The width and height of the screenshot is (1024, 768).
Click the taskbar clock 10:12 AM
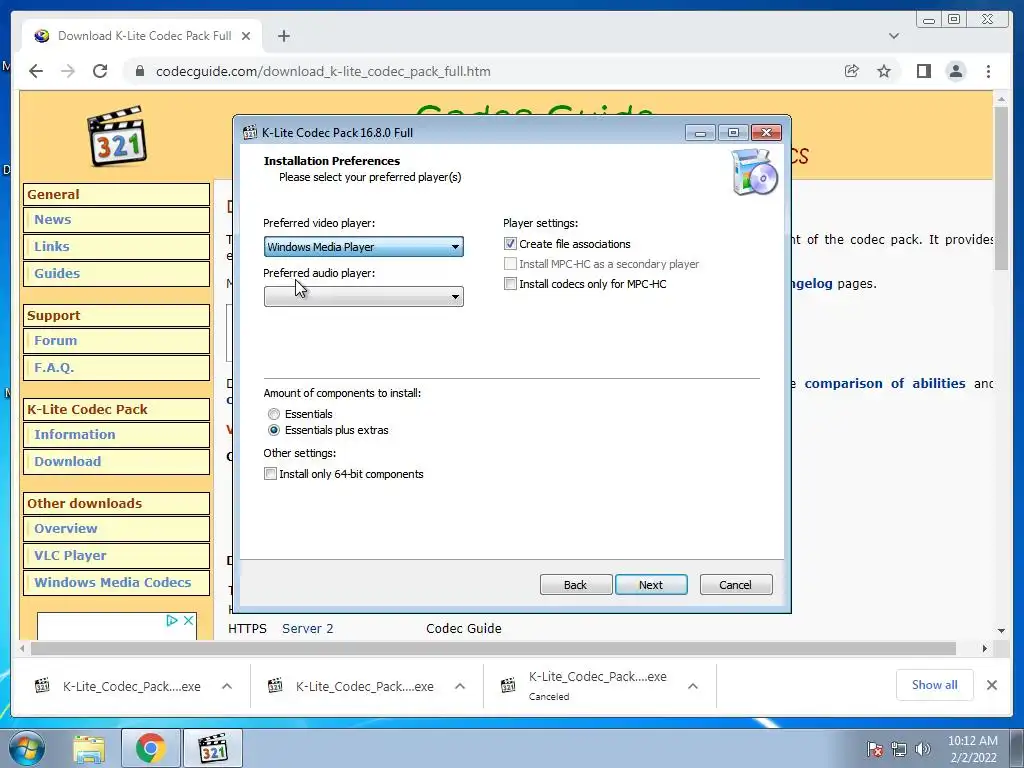click(972, 741)
